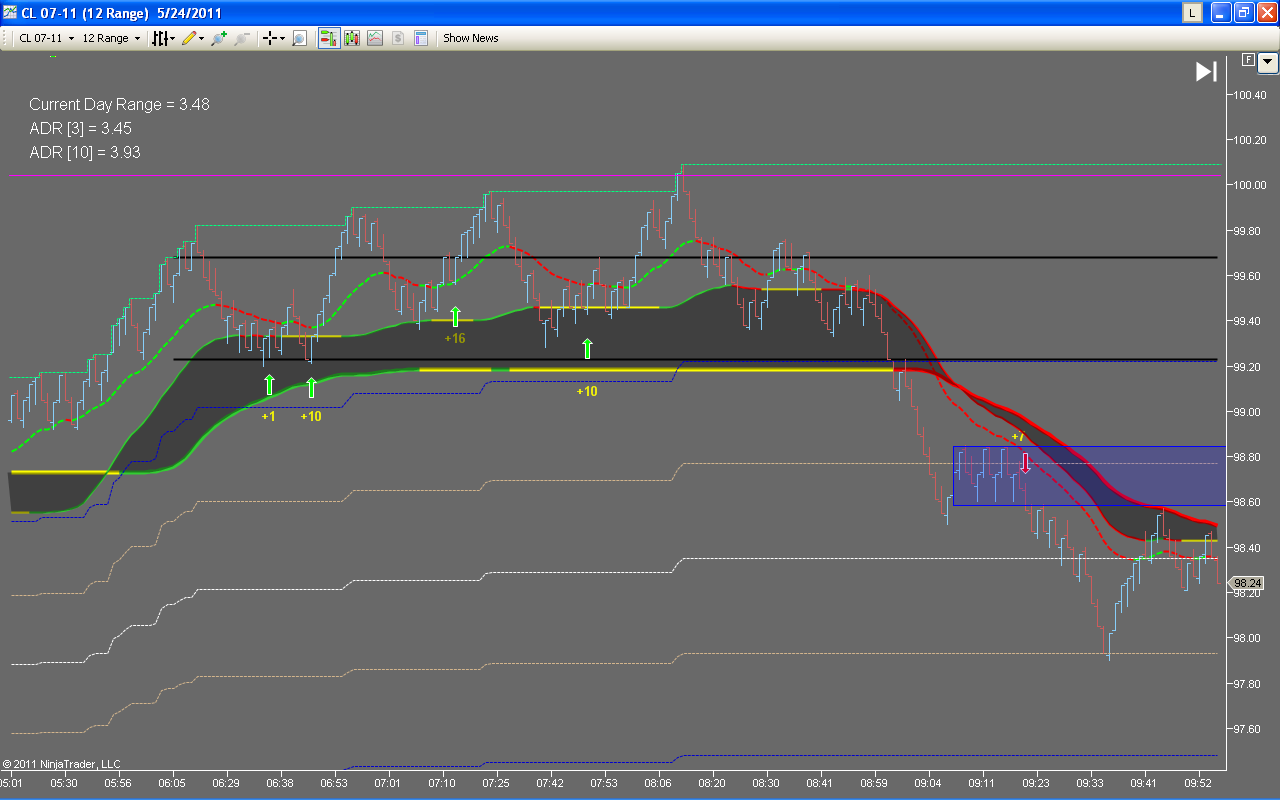Viewport: 1280px width, 800px height.
Task: Click the 99.00 price axis label
Action: point(1248,412)
